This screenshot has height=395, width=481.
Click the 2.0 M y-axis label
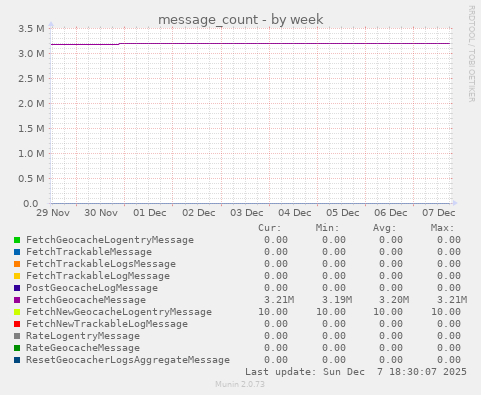coord(31,104)
